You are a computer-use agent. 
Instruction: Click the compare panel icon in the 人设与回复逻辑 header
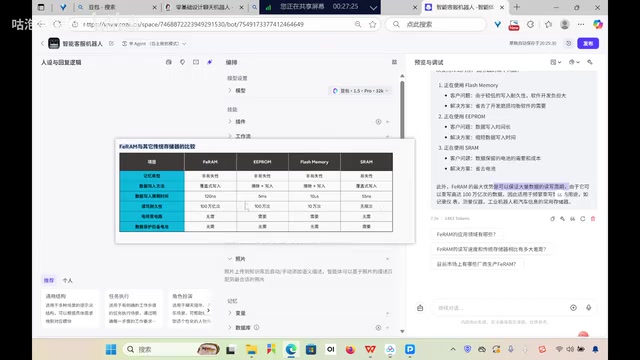[196, 62]
